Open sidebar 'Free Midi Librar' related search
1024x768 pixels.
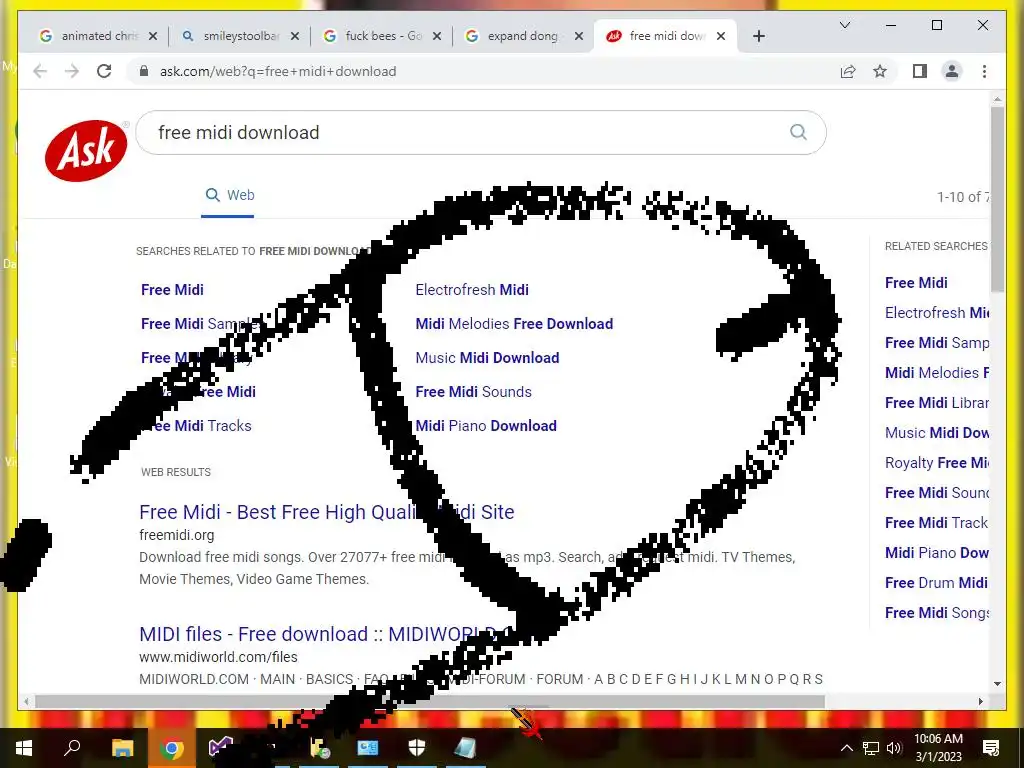pyautogui.click(x=936, y=403)
